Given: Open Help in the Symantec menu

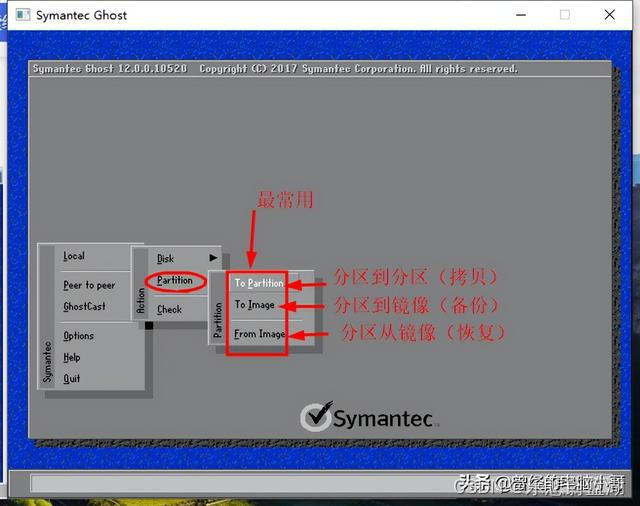Looking at the screenshot, I should 72,357.
